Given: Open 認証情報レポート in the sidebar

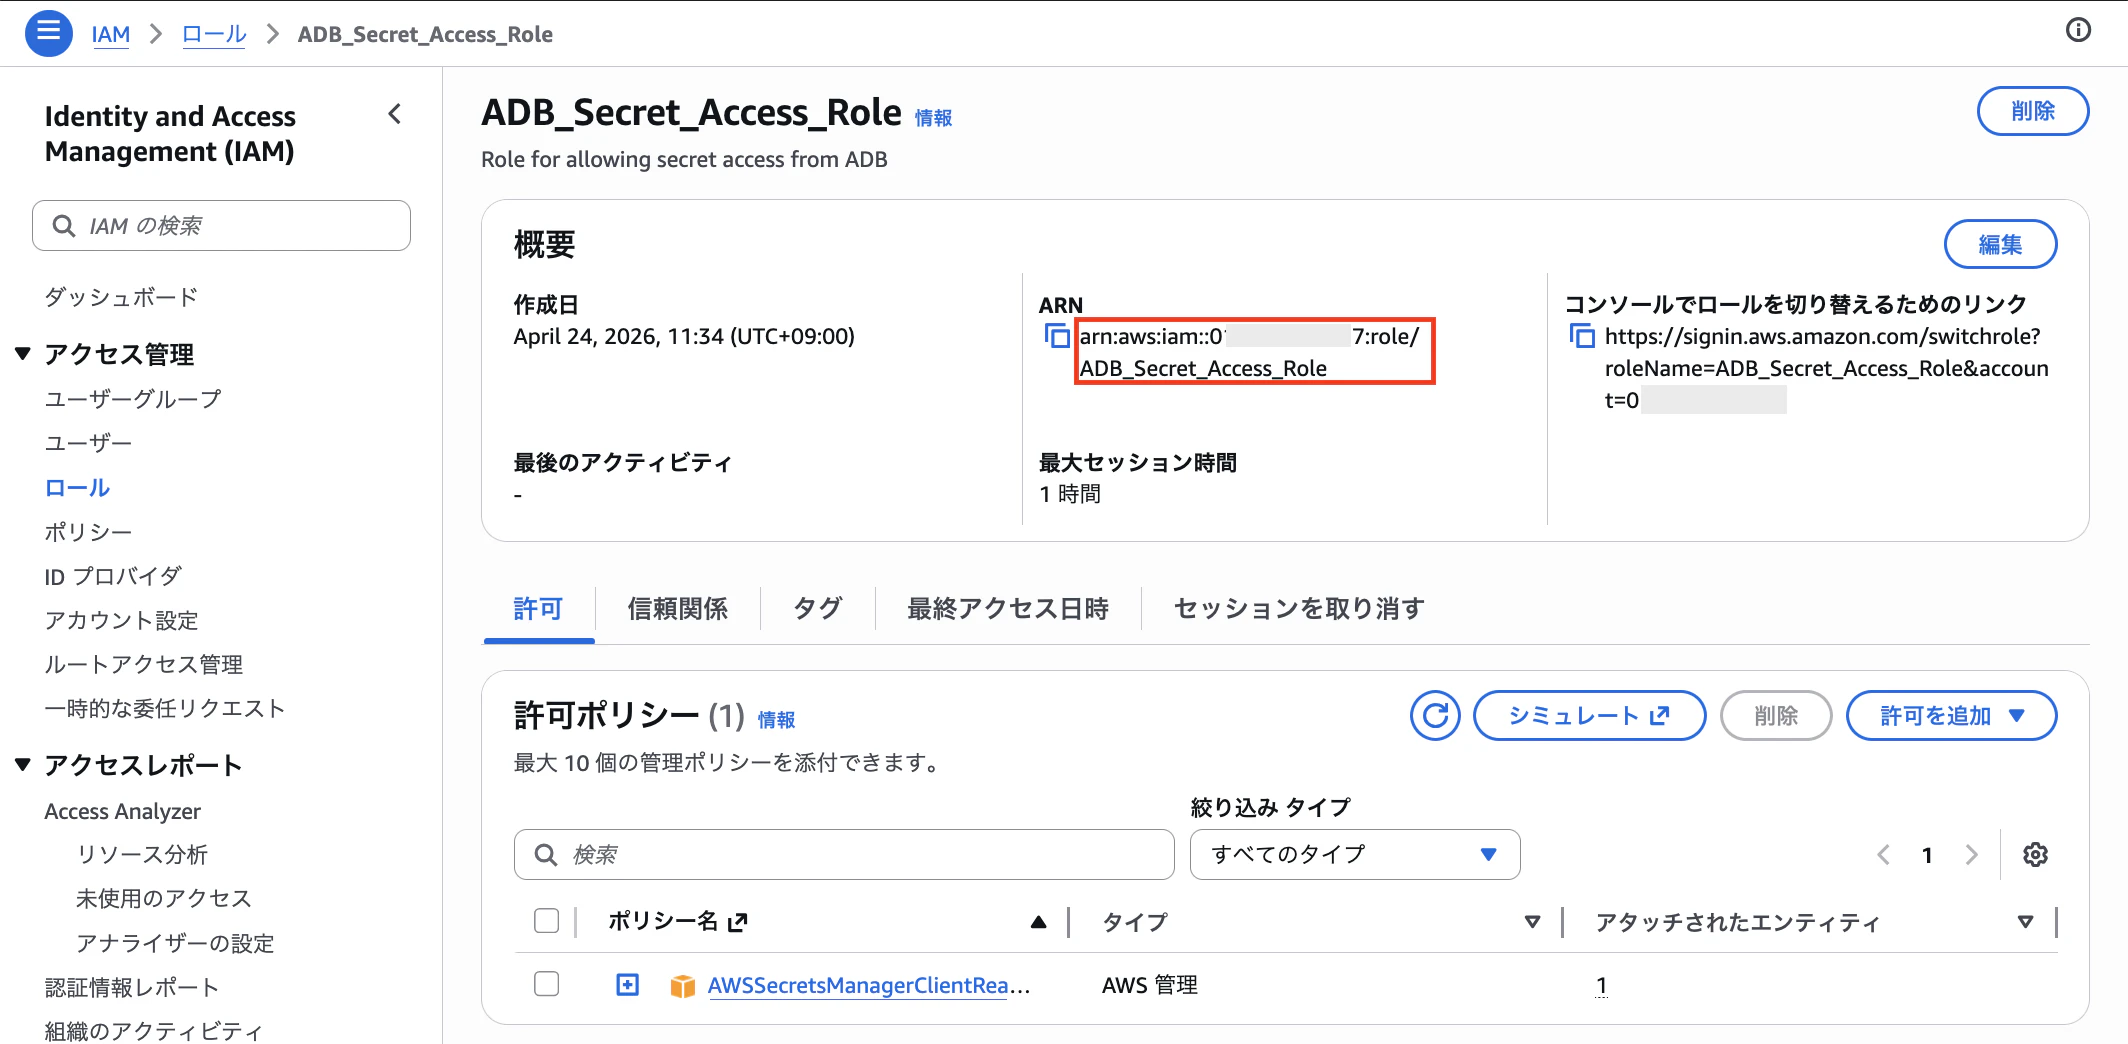Looking at the screenshot, I should click(x=131, y=988).
